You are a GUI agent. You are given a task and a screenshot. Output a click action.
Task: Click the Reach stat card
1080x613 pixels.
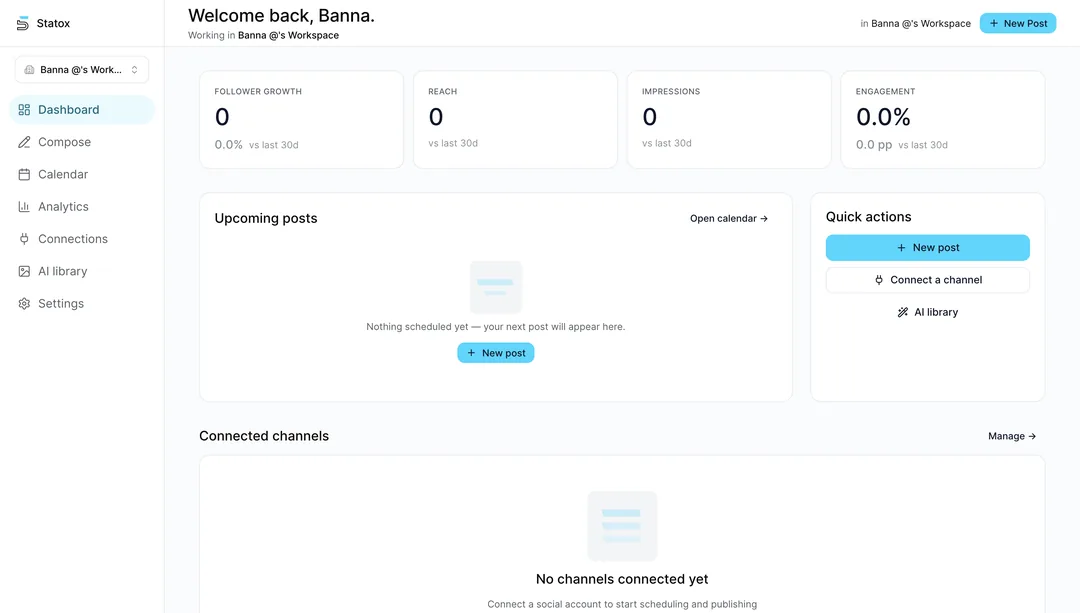click(x=515, y=119)
